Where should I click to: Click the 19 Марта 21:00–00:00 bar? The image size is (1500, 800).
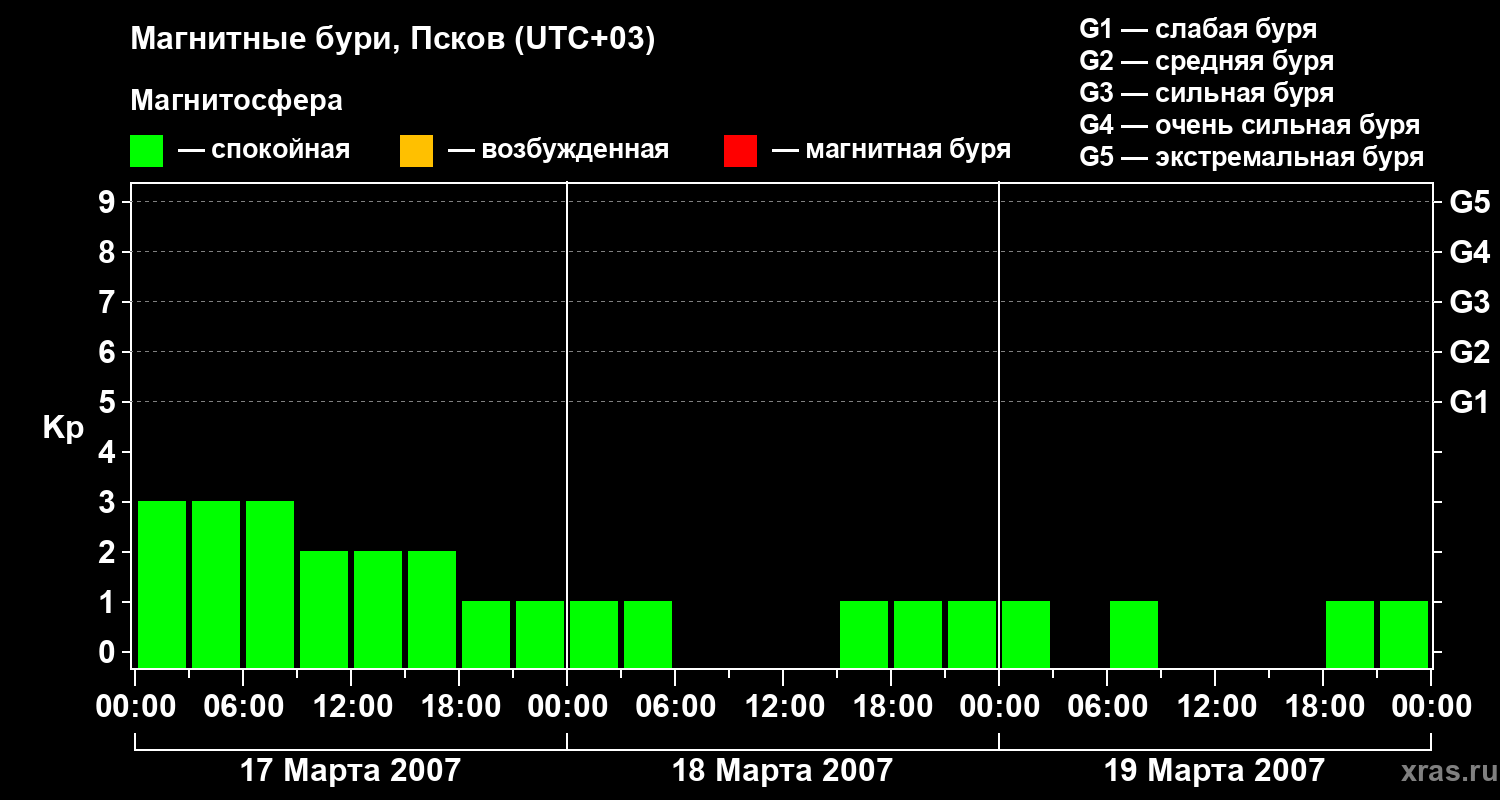(1404, 634)
